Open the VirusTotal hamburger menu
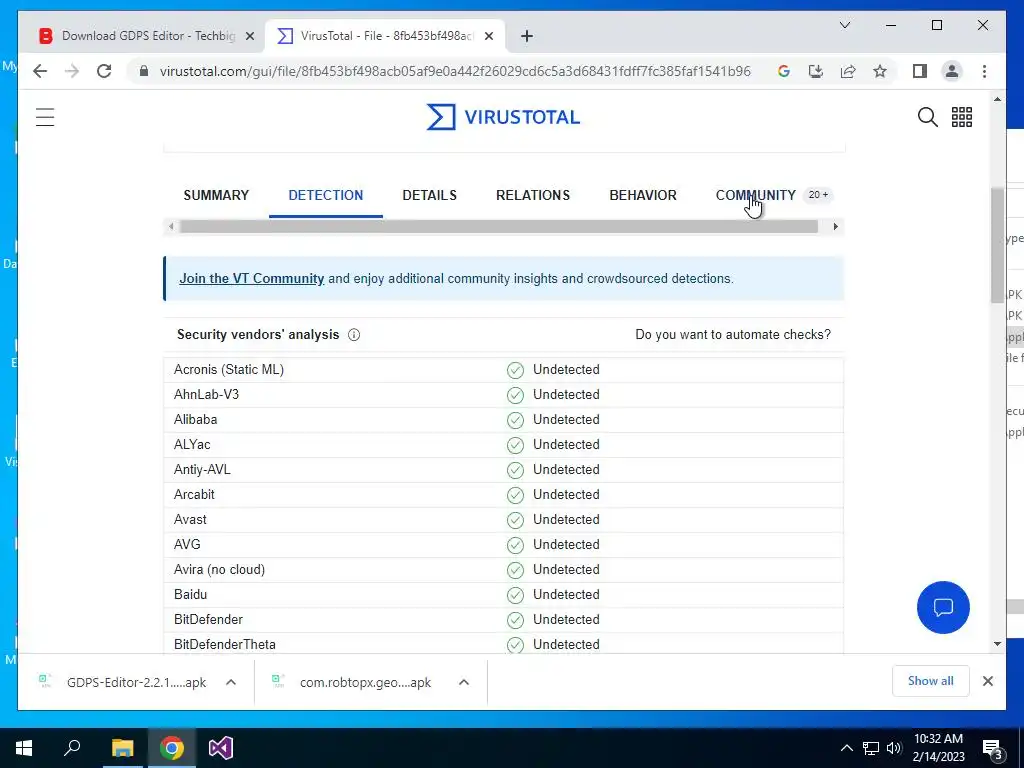Viewport: 1024px width, 768px height. [x=45, y=117]
